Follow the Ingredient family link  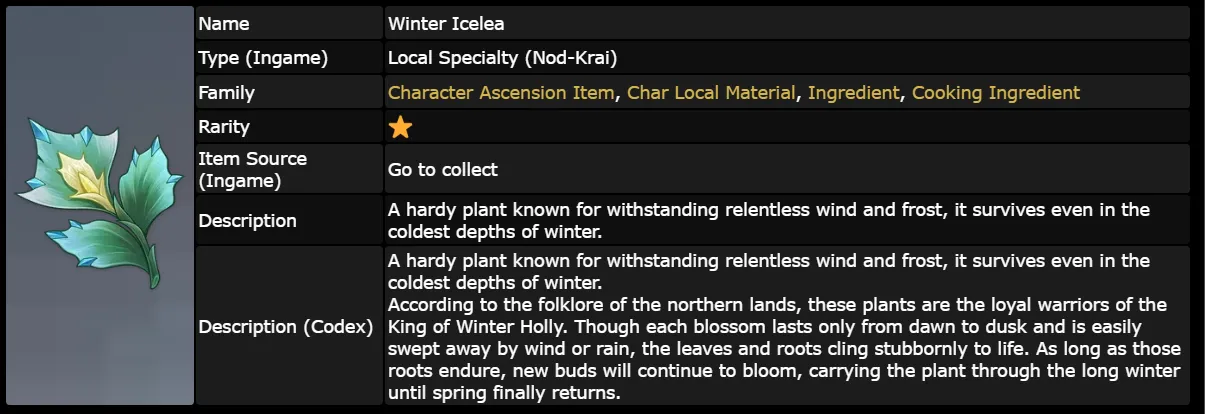(853, 93)
